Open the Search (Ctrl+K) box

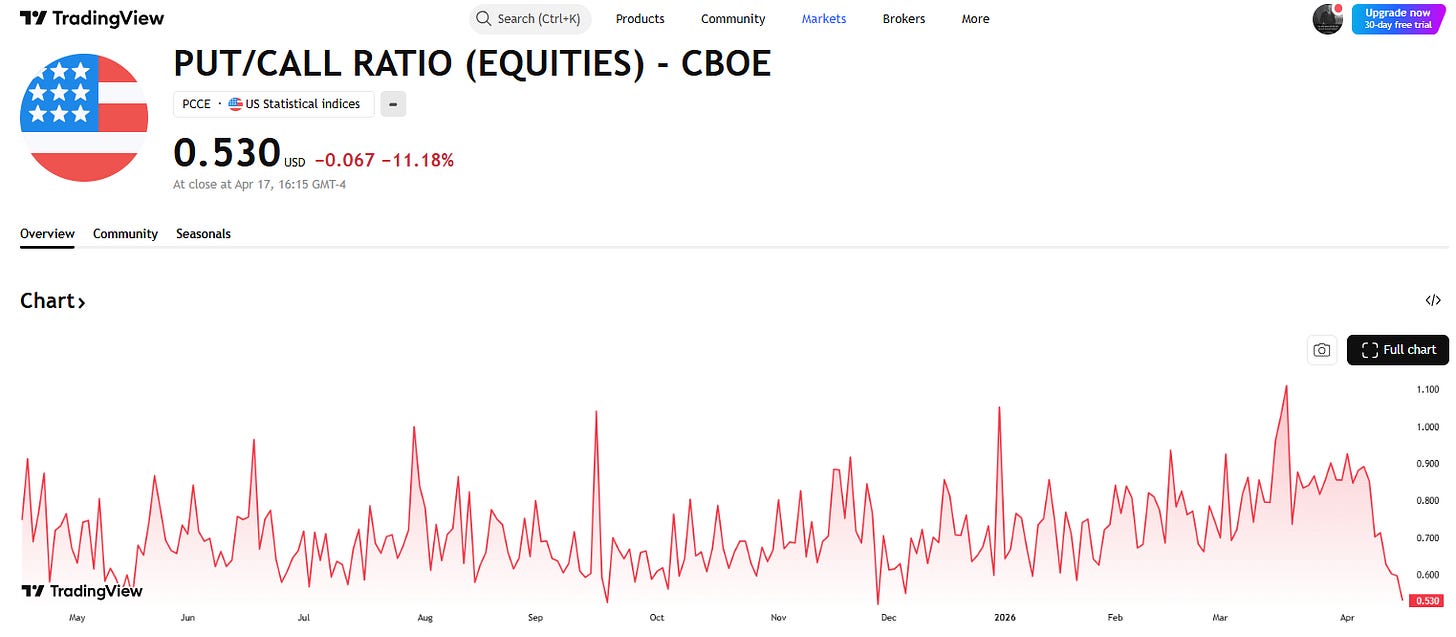(x=530, y=19)
